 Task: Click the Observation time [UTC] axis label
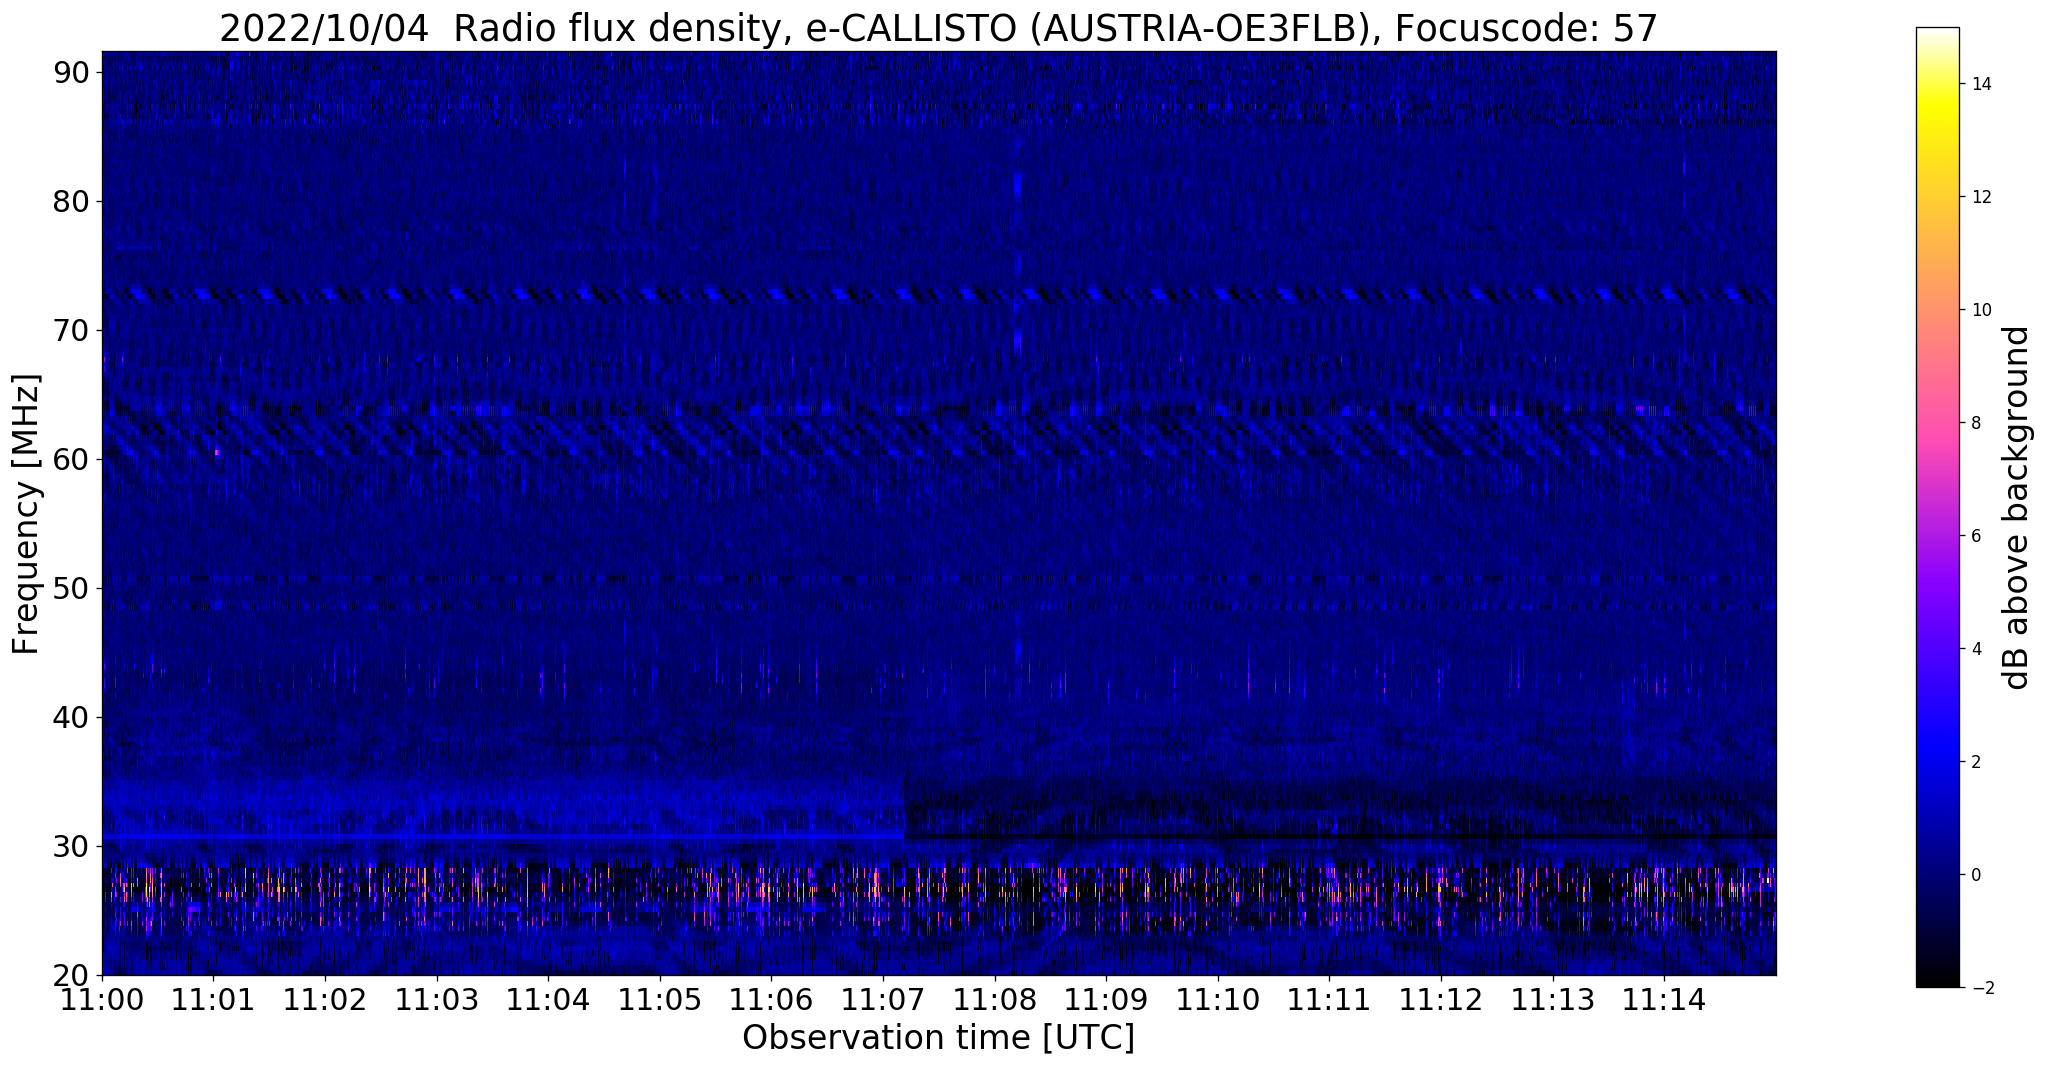tap(938, 1038)
